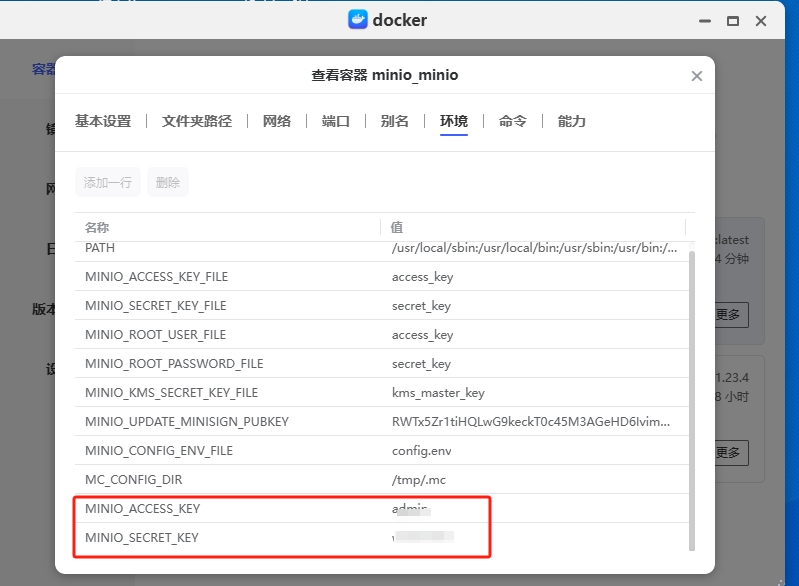
Task: Click the /tmp/.mc value
Action: (419, 480)
